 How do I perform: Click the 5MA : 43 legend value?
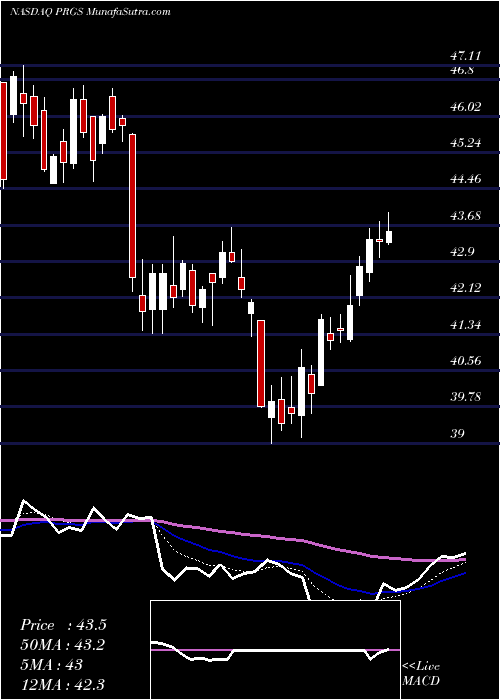[x=51, y=665]
